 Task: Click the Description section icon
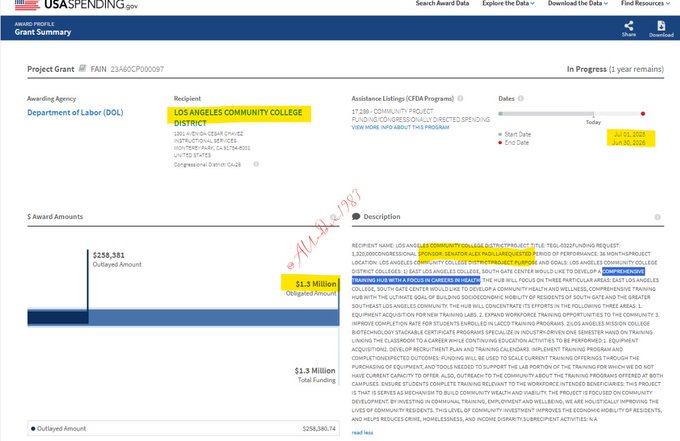pyautogui.click(x=356, y=216)
